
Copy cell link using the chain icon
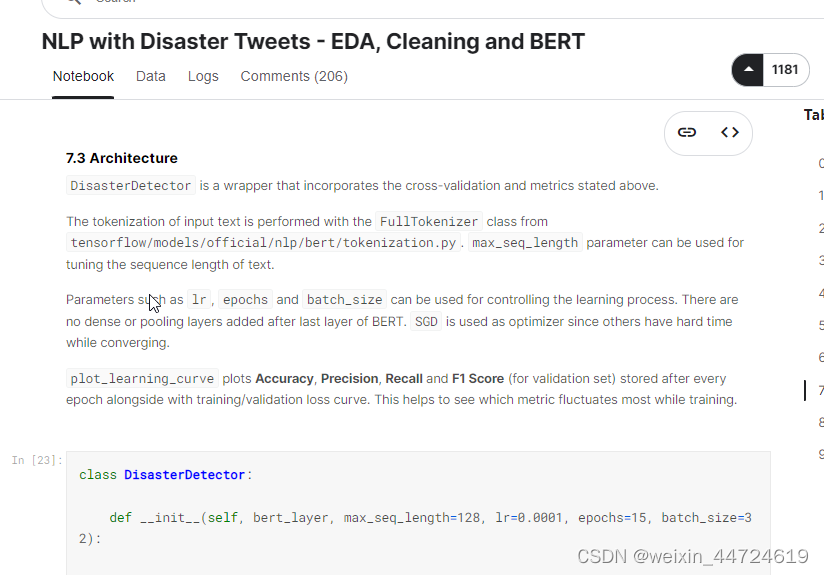687,132
